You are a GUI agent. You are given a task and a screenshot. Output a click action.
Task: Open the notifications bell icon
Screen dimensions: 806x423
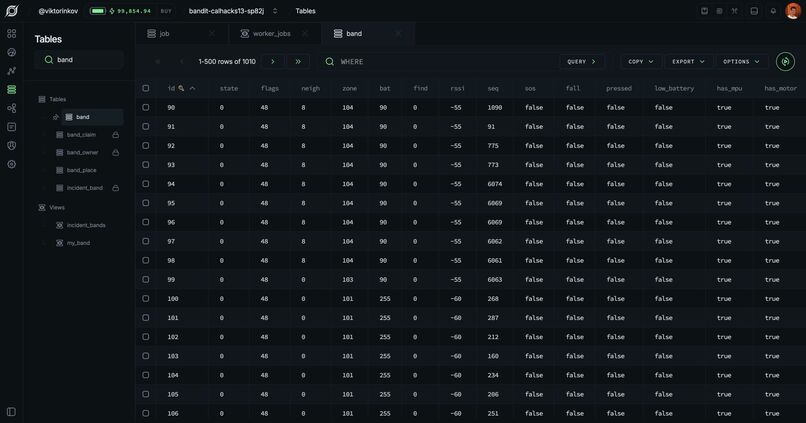point(773,11)
